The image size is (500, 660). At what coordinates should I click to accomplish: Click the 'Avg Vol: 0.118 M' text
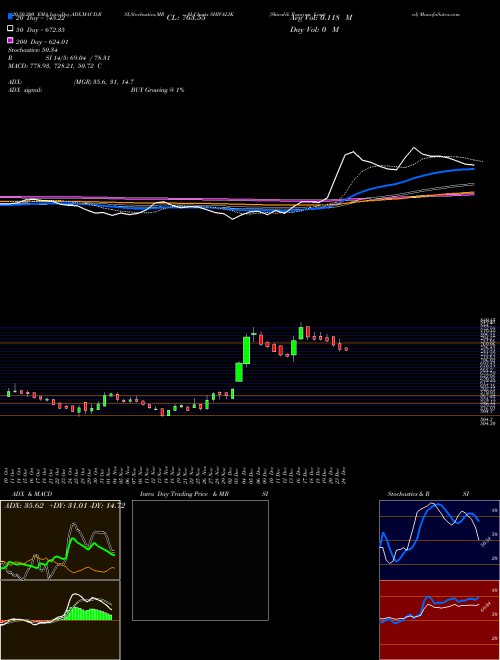(x=321, y=18)
